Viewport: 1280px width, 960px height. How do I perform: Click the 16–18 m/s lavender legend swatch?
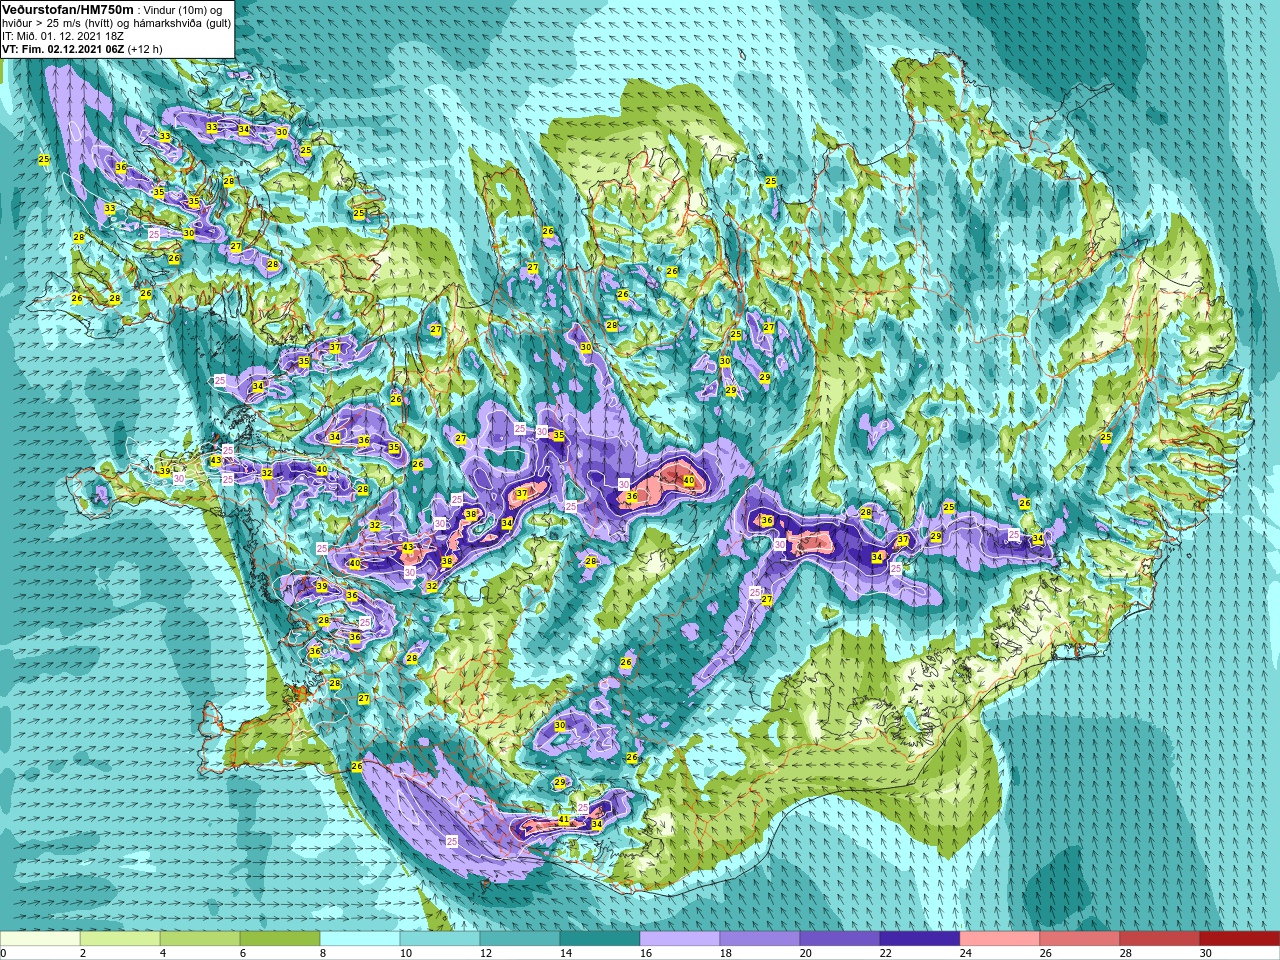[680, 939]
